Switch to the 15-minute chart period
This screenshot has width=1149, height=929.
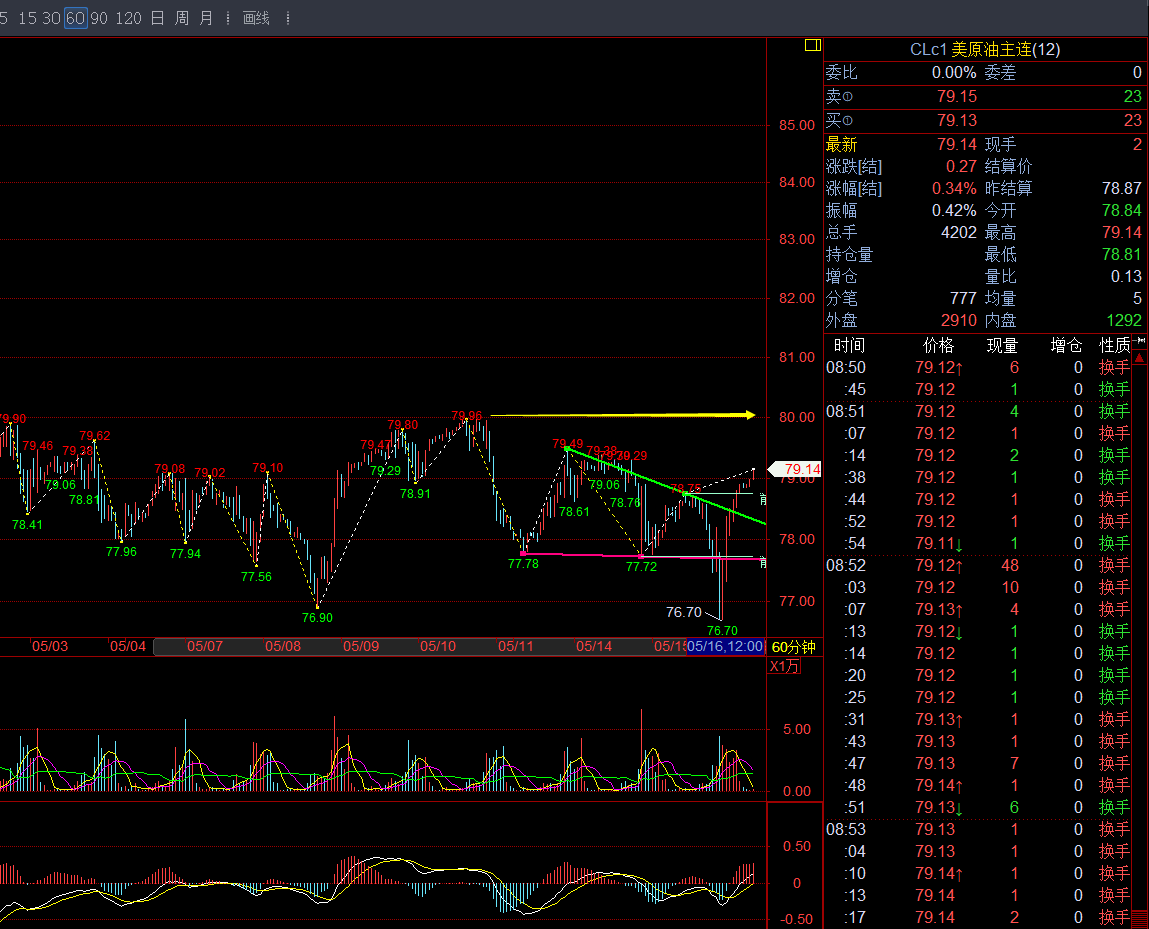point(27,18)
